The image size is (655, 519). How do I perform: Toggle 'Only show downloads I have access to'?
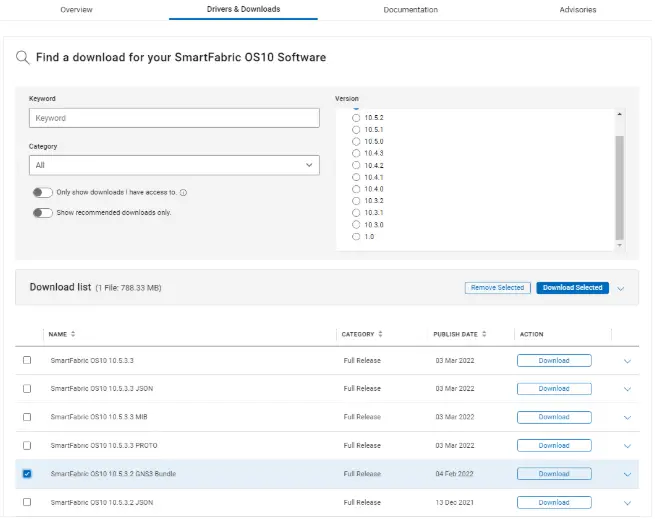coord(43,193)
